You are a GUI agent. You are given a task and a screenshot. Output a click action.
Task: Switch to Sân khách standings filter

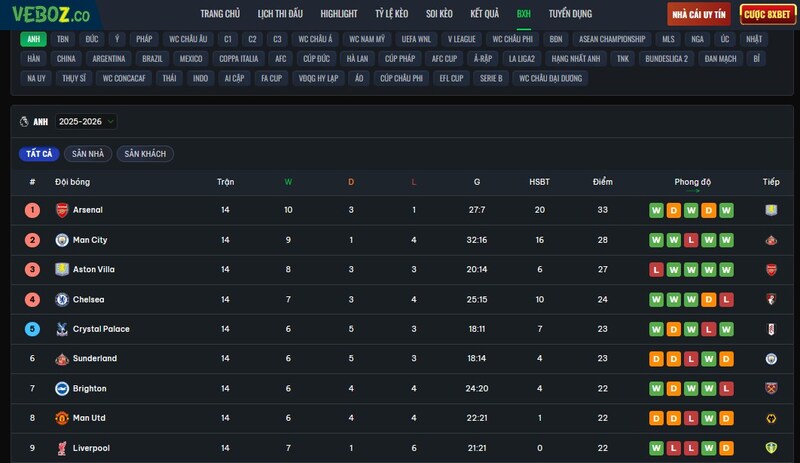(145, 154)
